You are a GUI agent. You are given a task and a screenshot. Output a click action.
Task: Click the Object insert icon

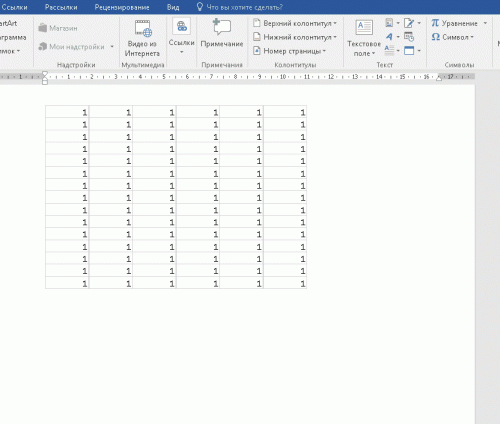(409, 51)
